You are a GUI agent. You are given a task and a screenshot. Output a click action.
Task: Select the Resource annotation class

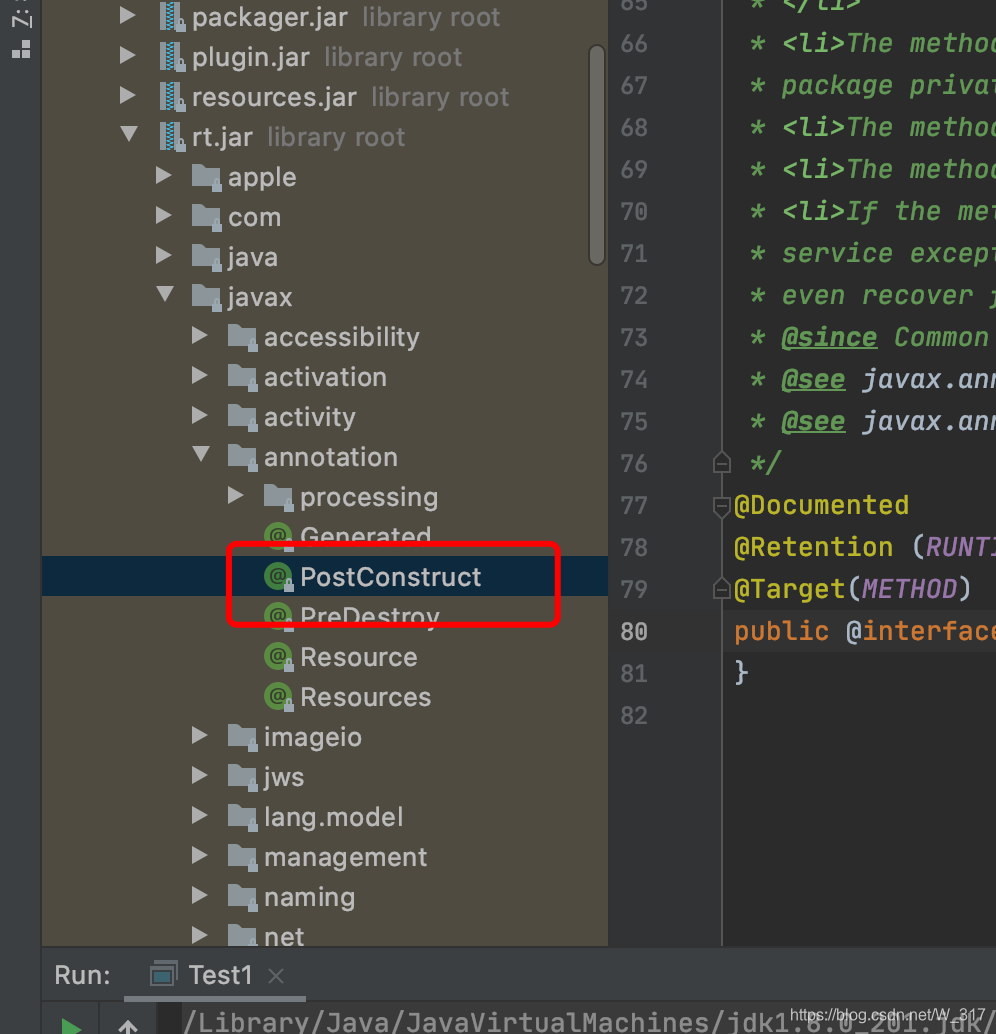(359, 657)
